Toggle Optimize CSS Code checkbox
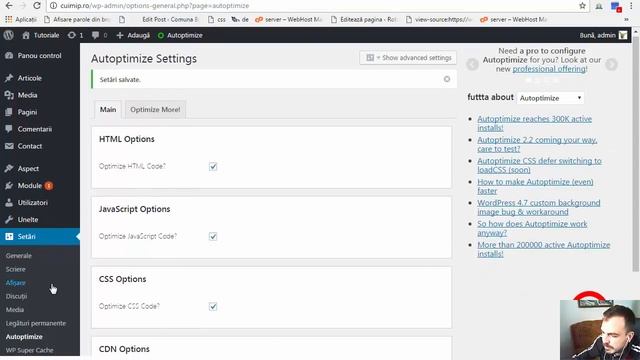This screenshot has width=640, height=360. click(213, 306)
